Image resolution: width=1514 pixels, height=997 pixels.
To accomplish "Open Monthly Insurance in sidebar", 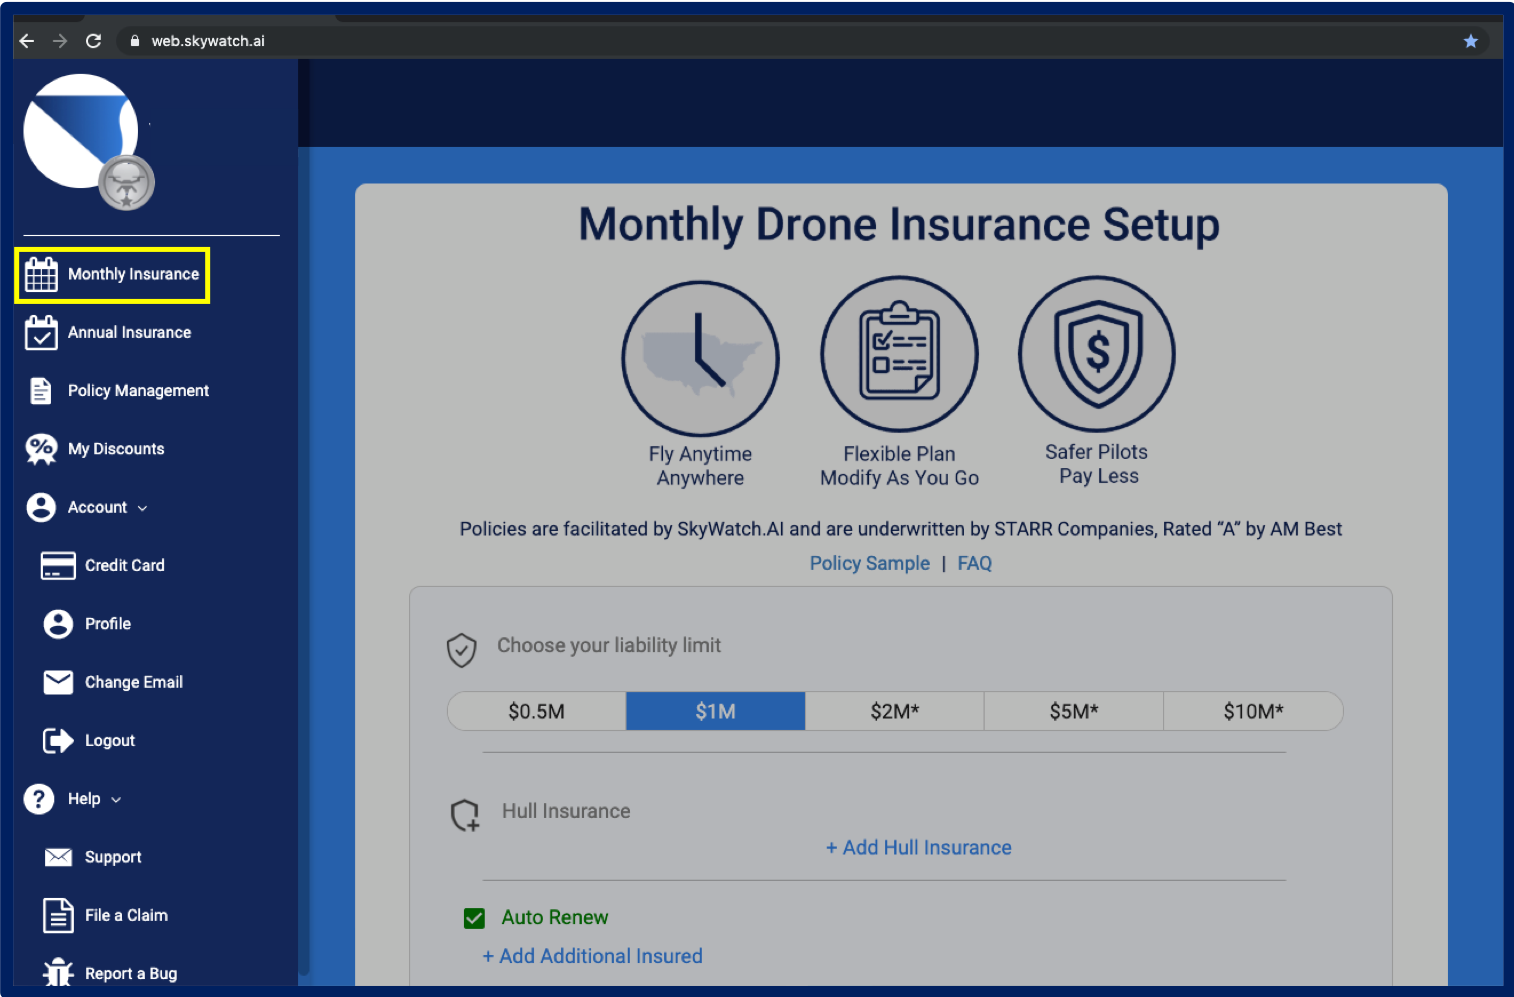I will click(133, 274).
